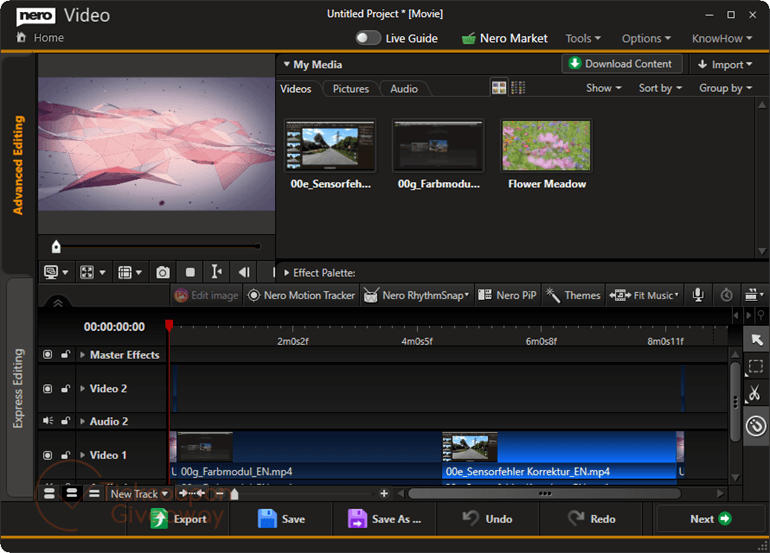Open Nero PiP

click(x=507, y=295)
